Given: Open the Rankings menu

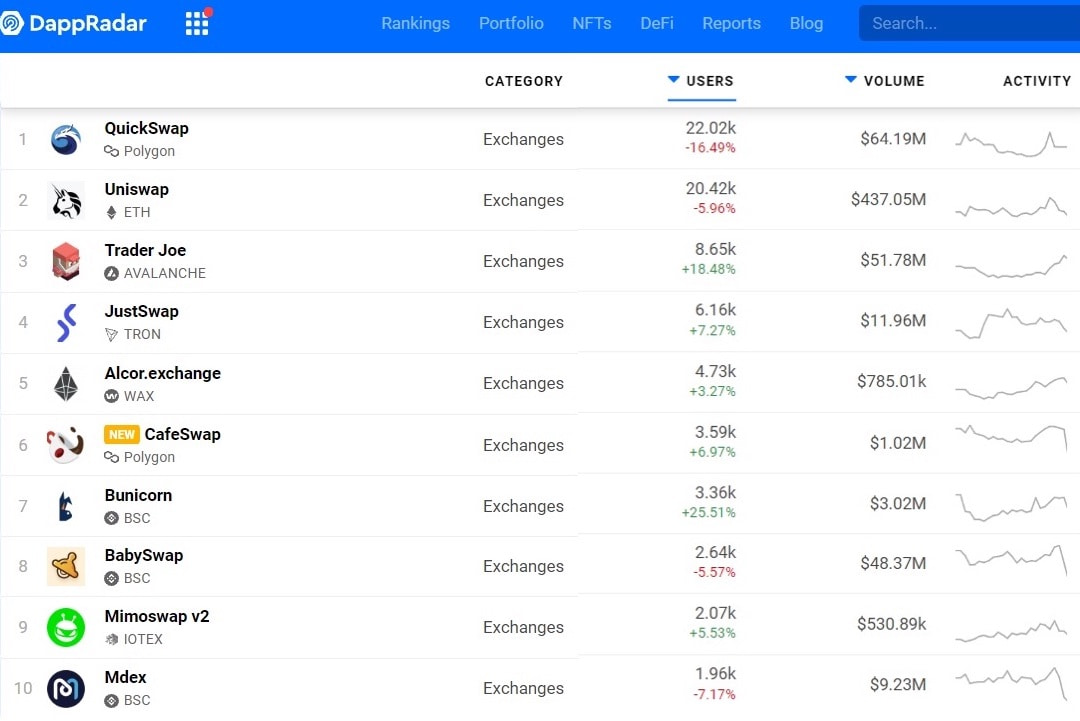Looking at the screenshot, I should point(415,23).
